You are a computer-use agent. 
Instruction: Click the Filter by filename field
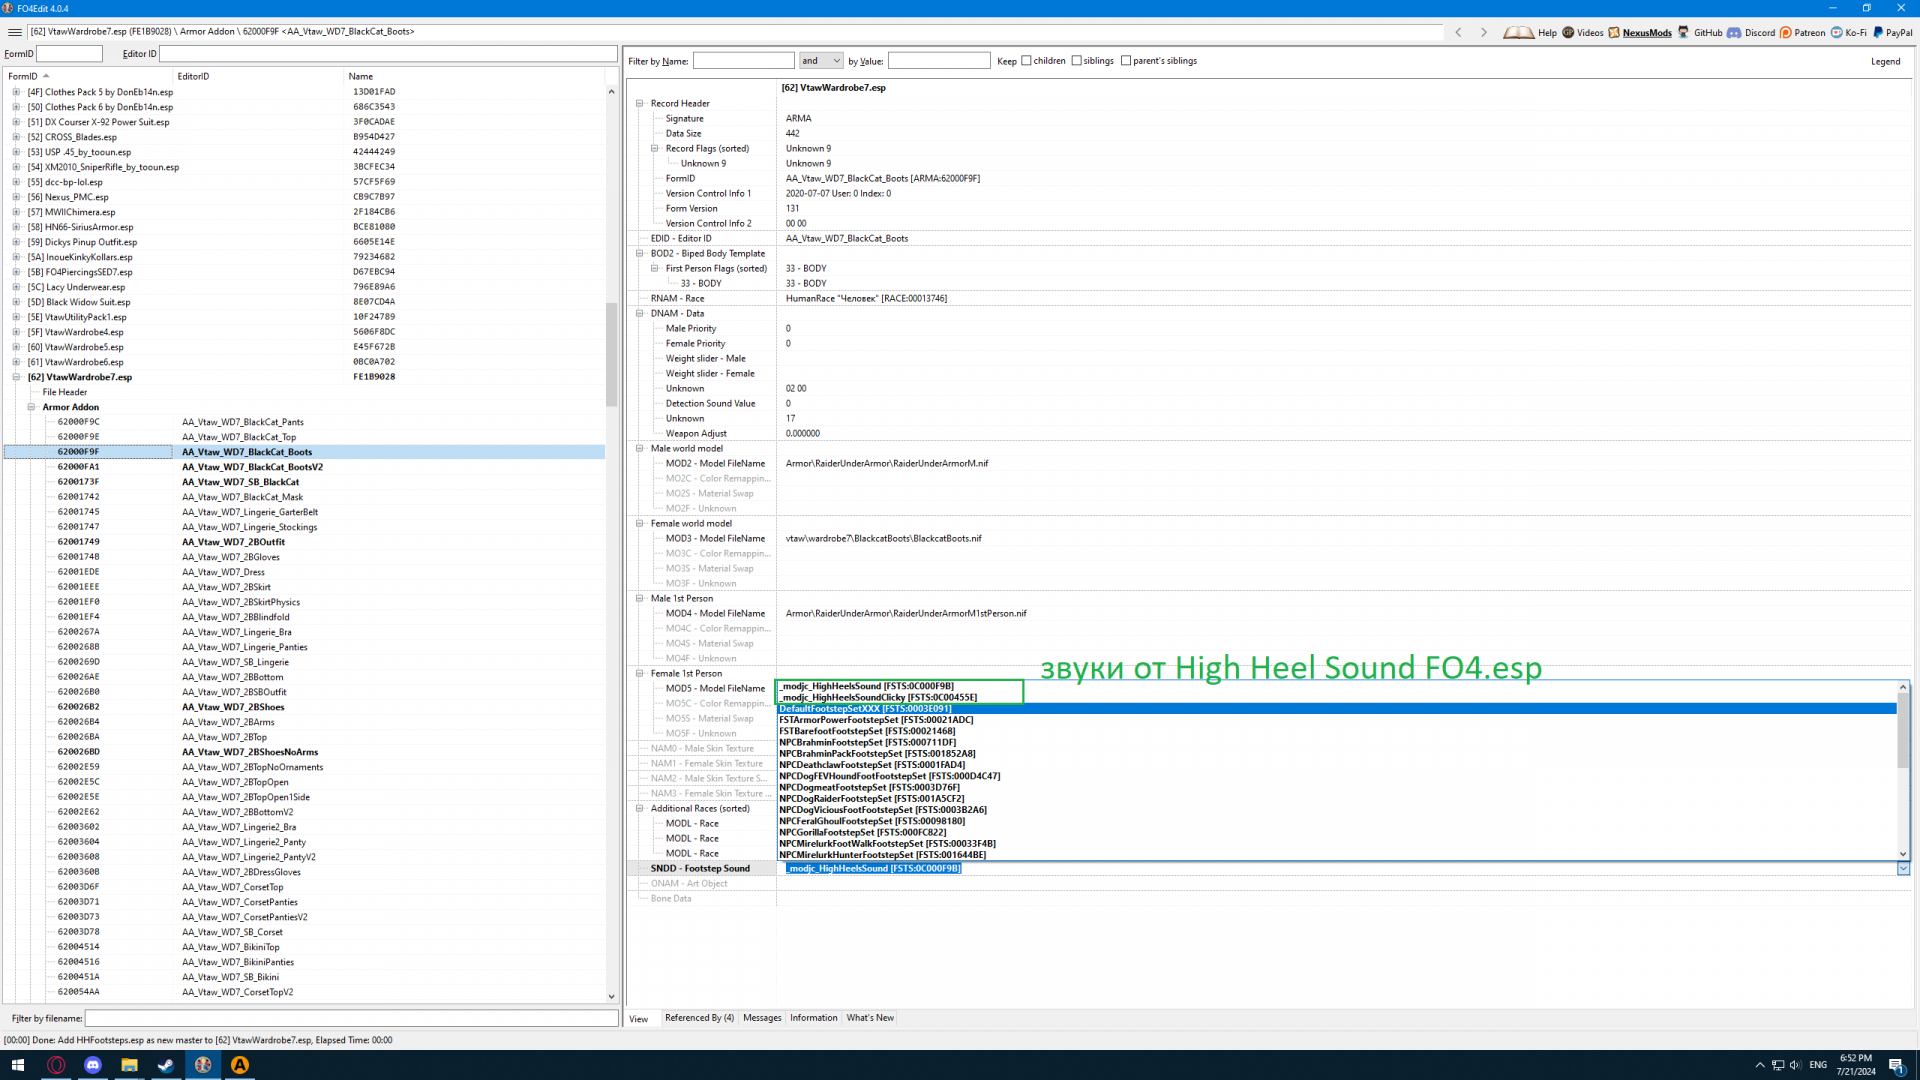tap(351, 1018)
